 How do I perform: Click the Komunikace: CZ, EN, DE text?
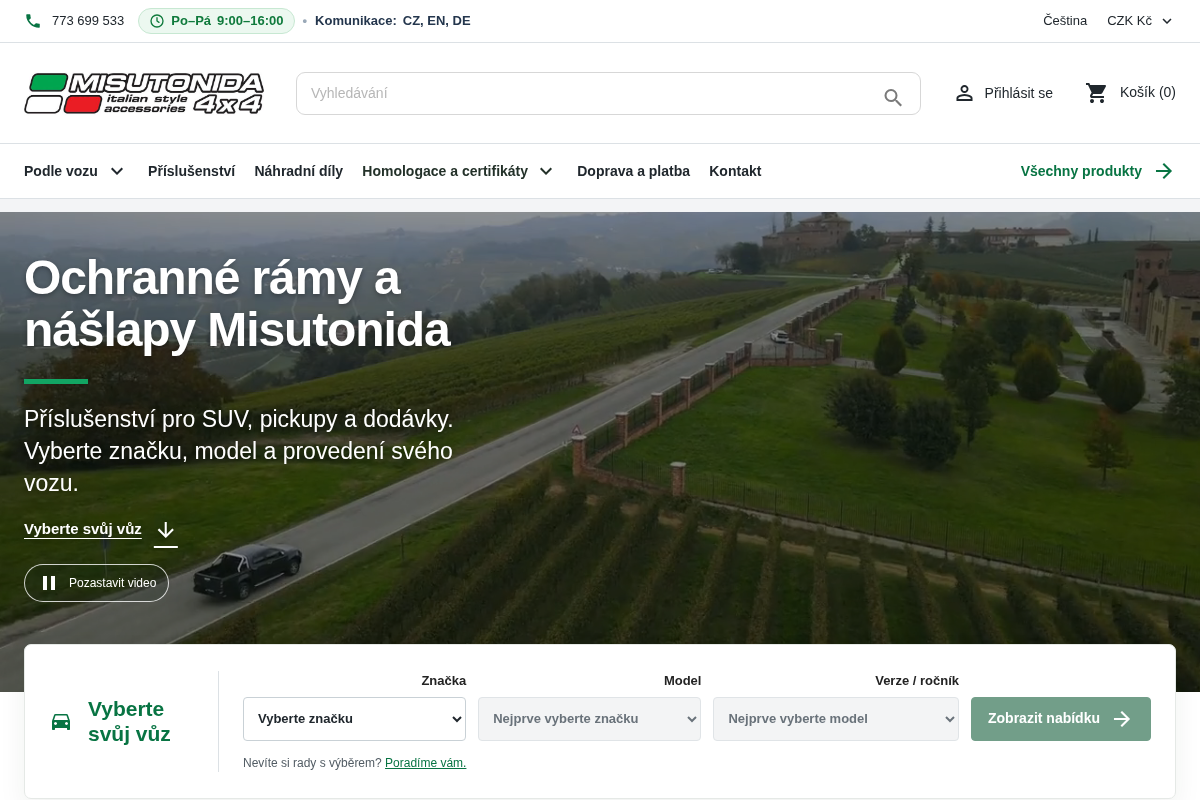(393, 21)
